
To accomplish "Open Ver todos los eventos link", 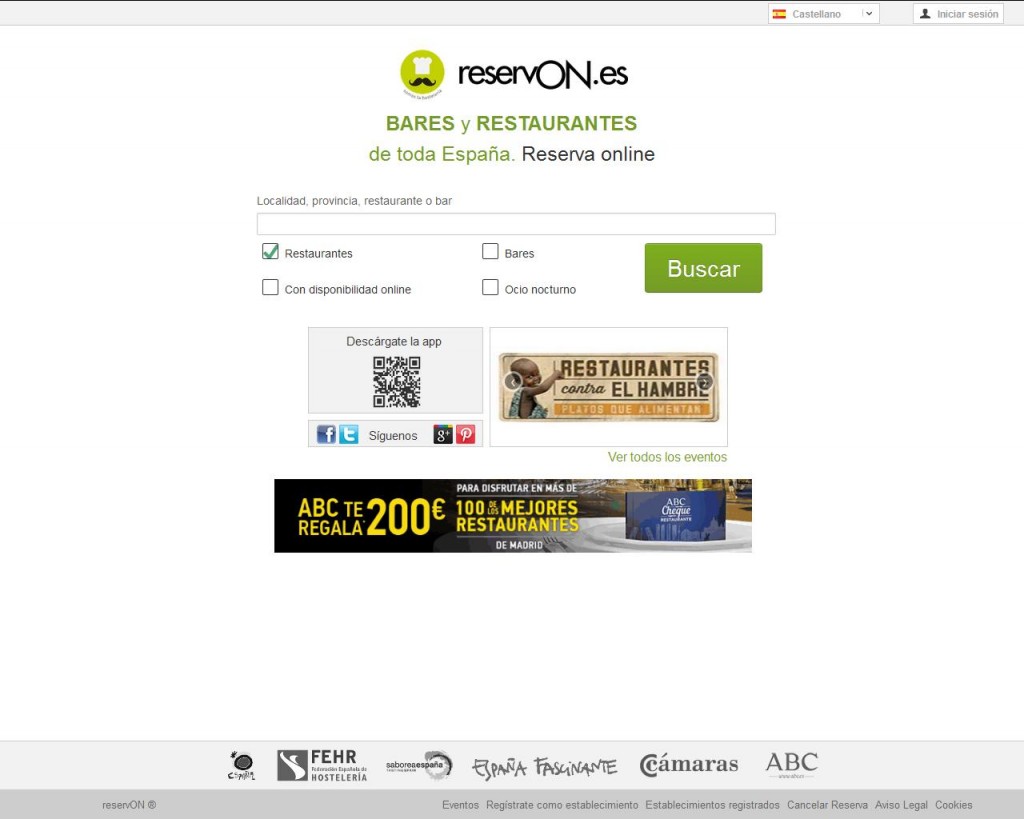I will pyautogui.click(x=667, y=457).
